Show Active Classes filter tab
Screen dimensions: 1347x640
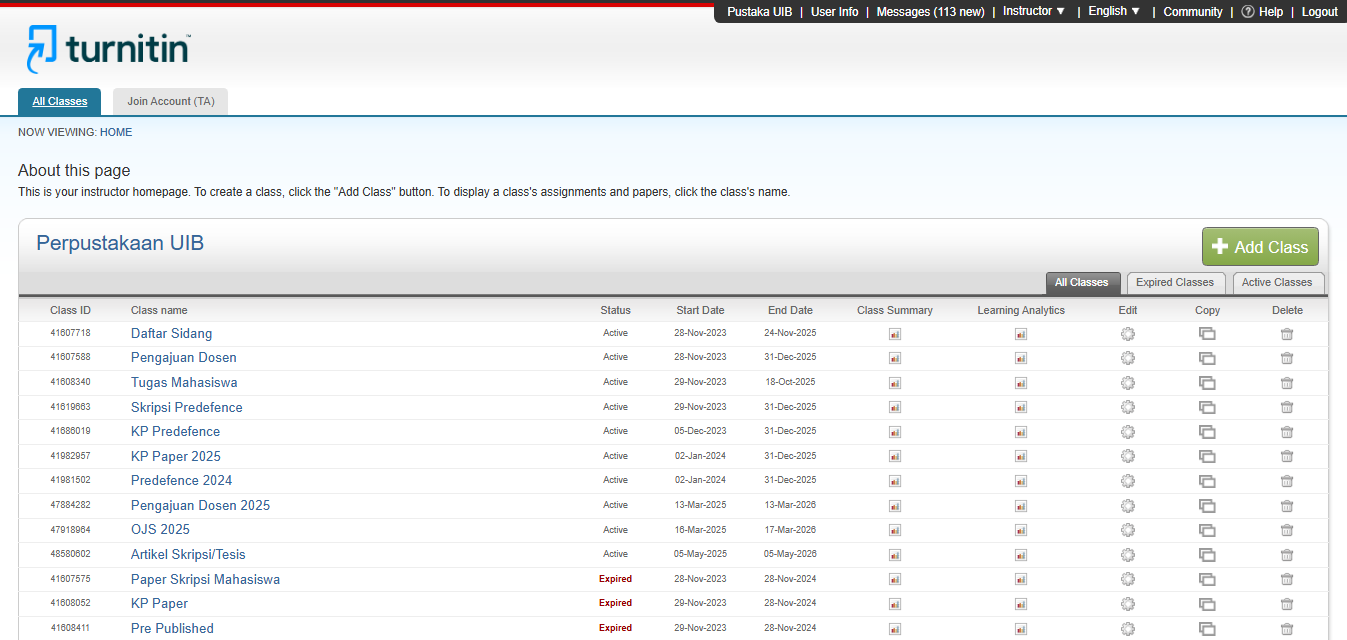tap(1277, 282)
